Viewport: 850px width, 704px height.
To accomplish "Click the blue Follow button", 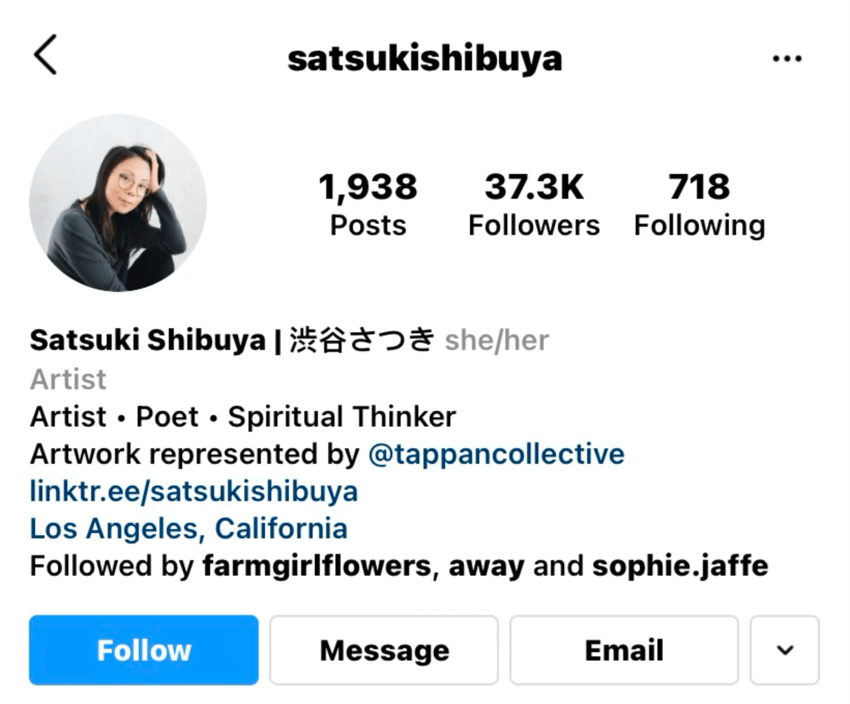I will (x=144, y=650).
